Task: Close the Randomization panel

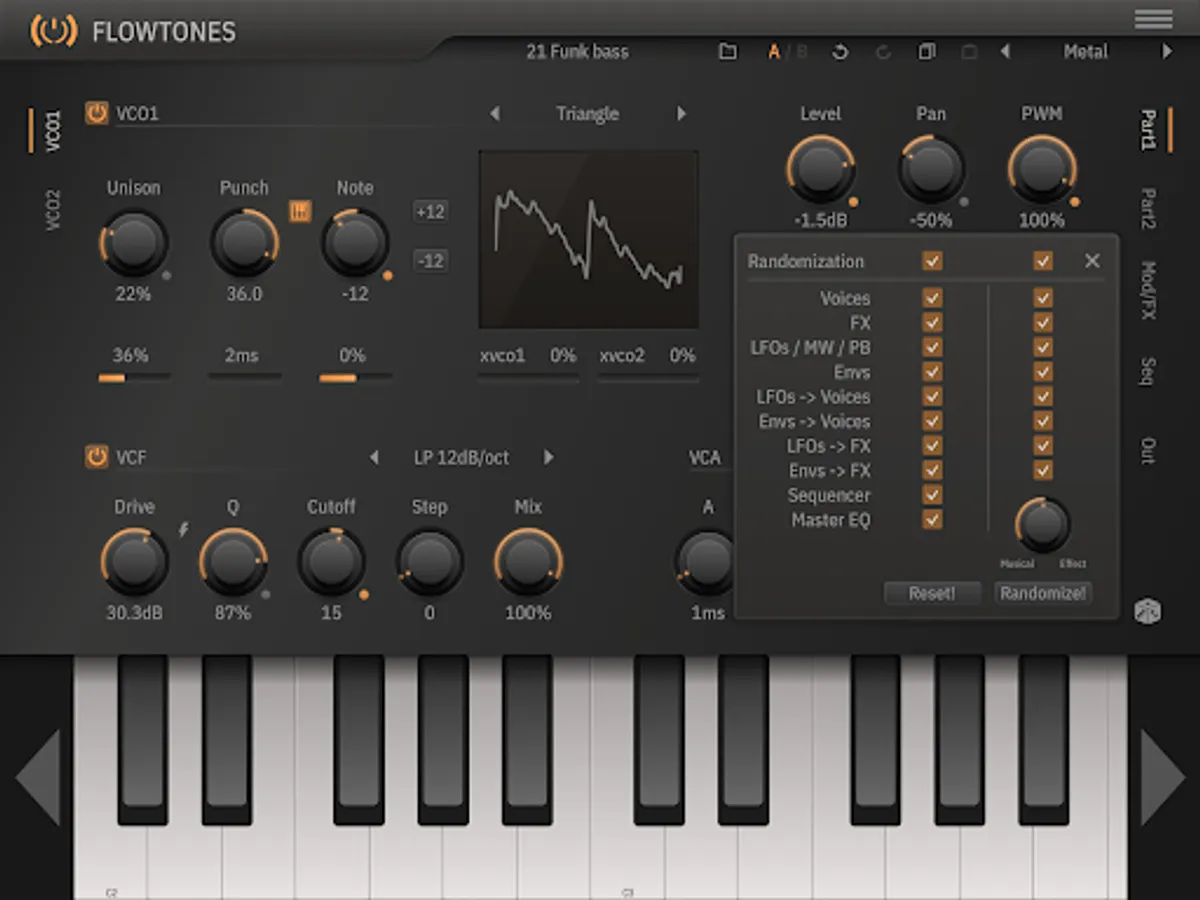Action: pos(1092,261)
